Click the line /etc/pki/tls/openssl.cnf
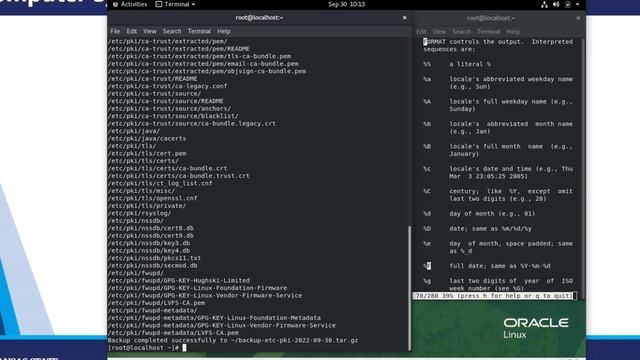Image resolution: width=640 pixels, height=360 pixels. [x=152, y=198]
